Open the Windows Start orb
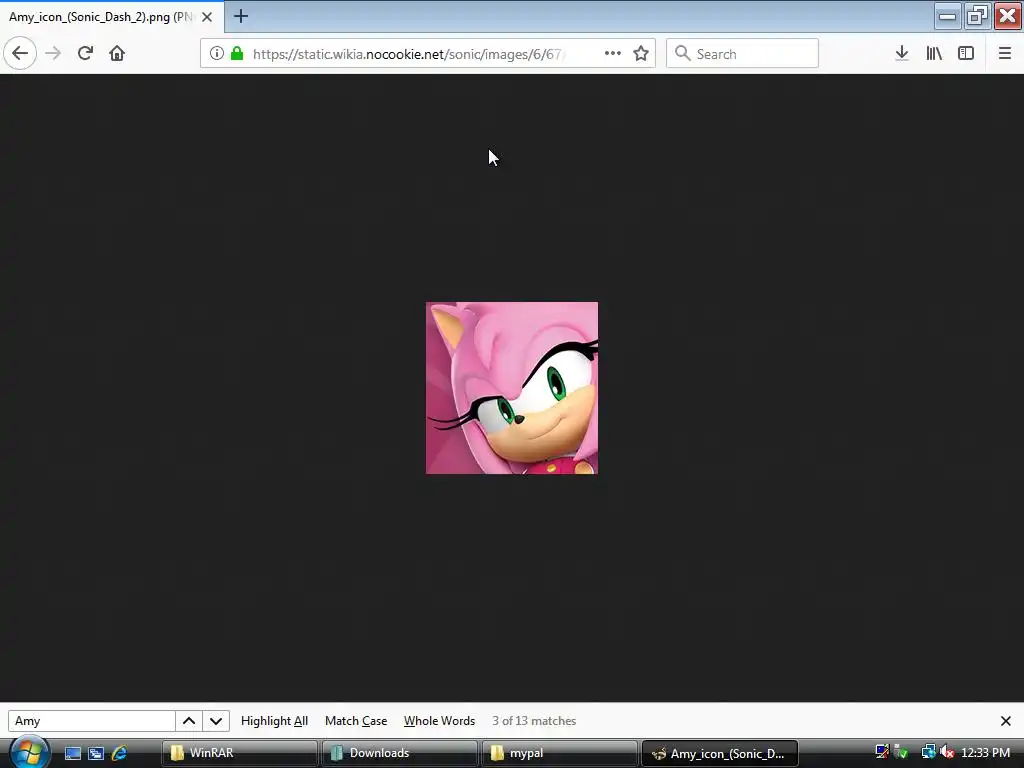1024x768 pixels. pyautogui.click(x=29, y=752)
